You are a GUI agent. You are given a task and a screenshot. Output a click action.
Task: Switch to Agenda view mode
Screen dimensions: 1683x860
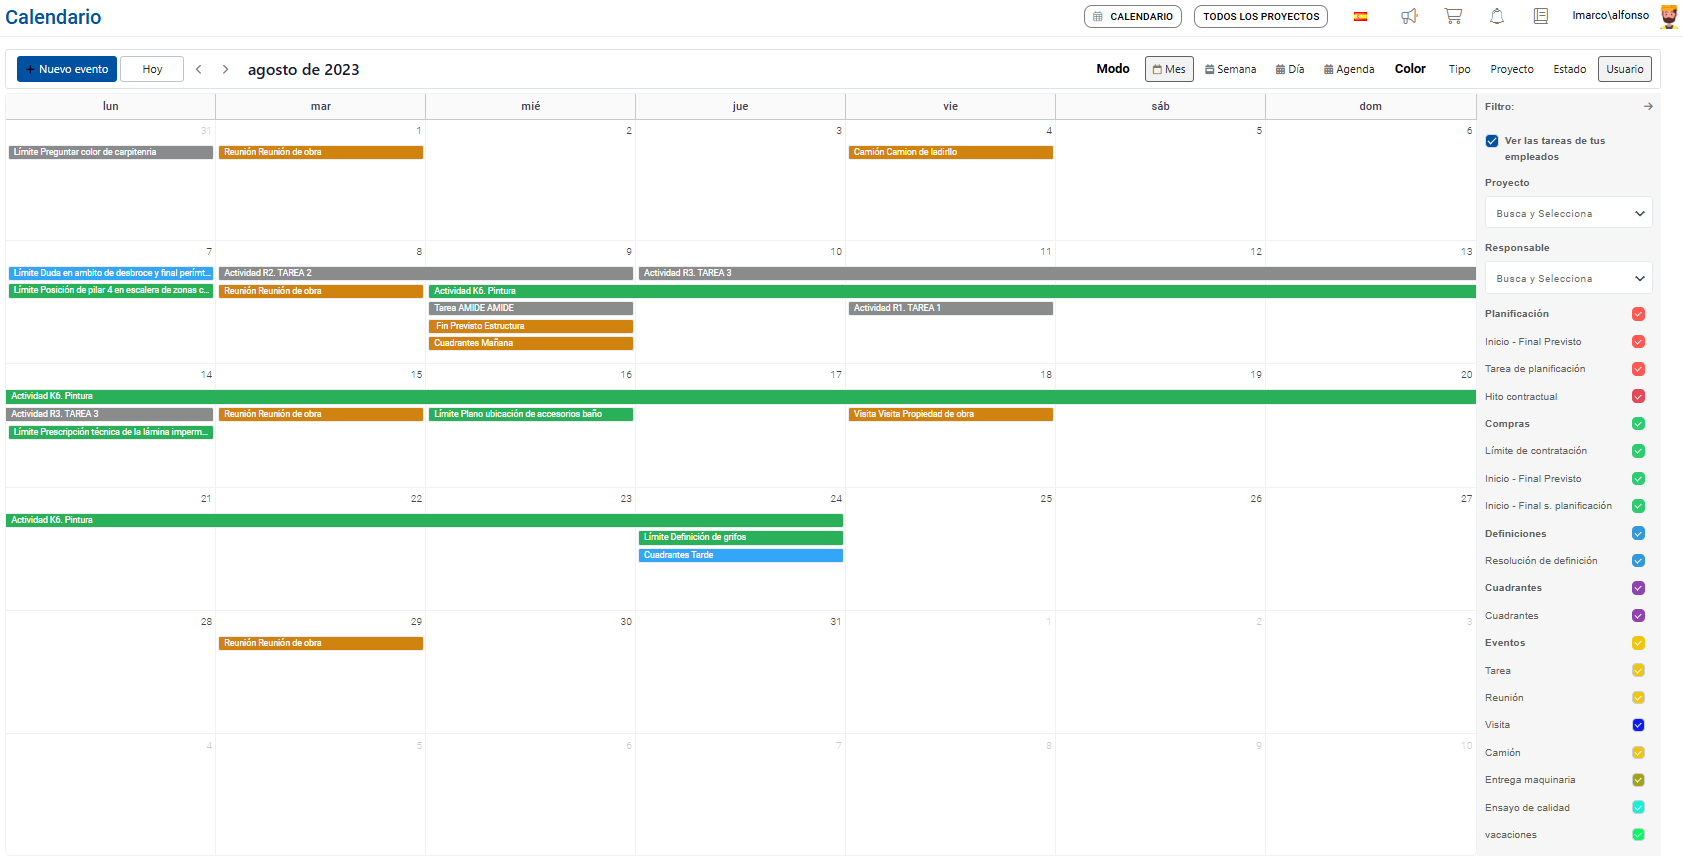1348,69
